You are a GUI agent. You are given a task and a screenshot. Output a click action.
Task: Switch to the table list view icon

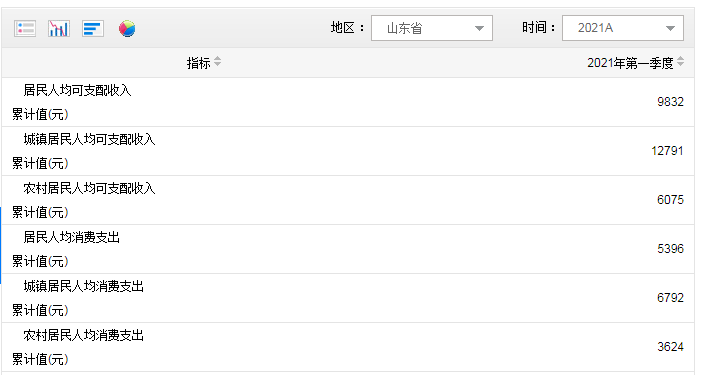point(25,29)
